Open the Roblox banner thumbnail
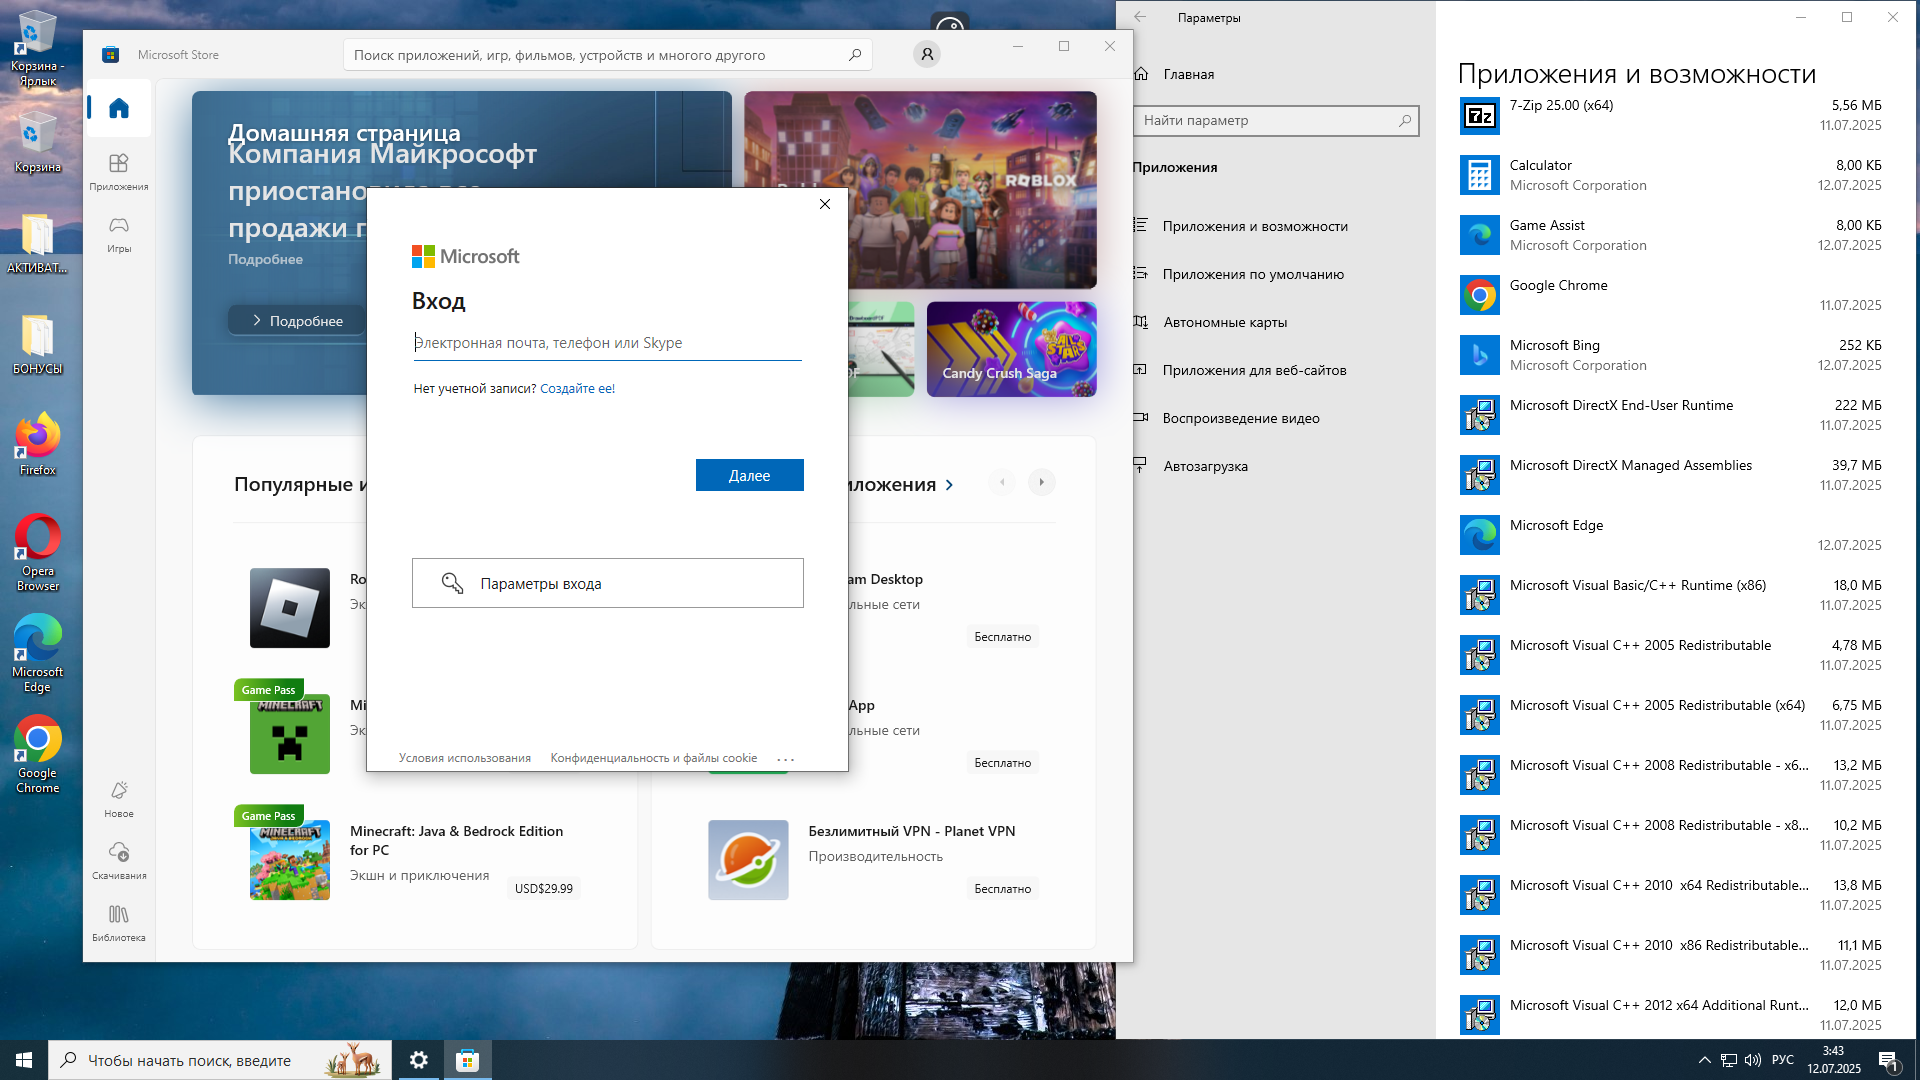Image resolution: width=1920 pixels, height=1080 pixels. [920, 190]
